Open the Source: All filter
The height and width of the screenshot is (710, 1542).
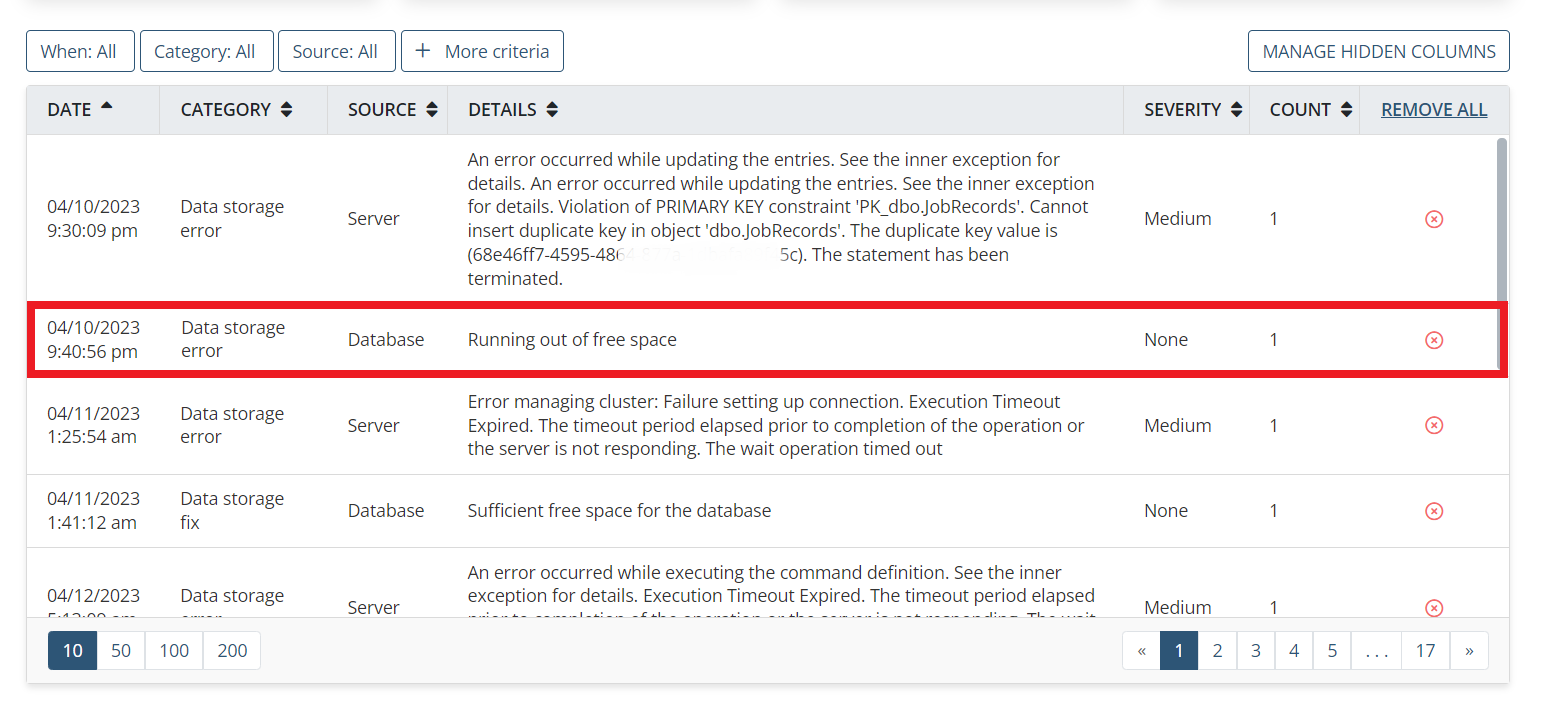(336, 52)
